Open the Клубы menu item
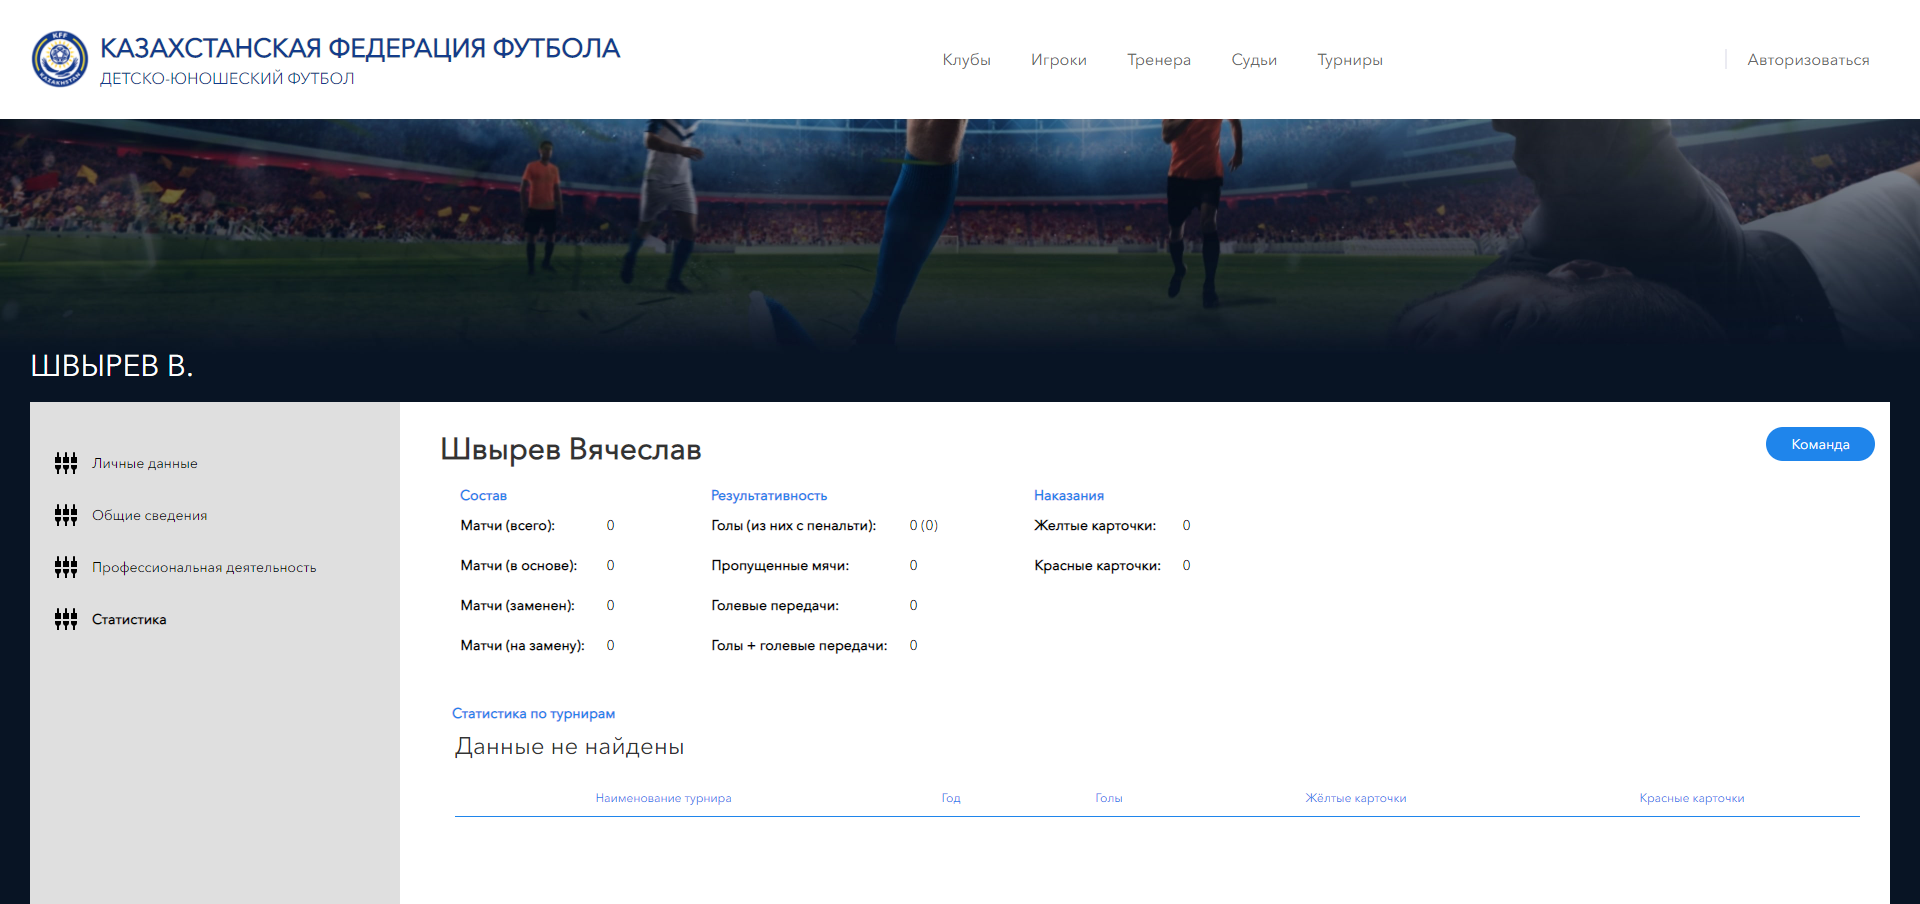Viewport: 1920px width, 904px height. 966,60
